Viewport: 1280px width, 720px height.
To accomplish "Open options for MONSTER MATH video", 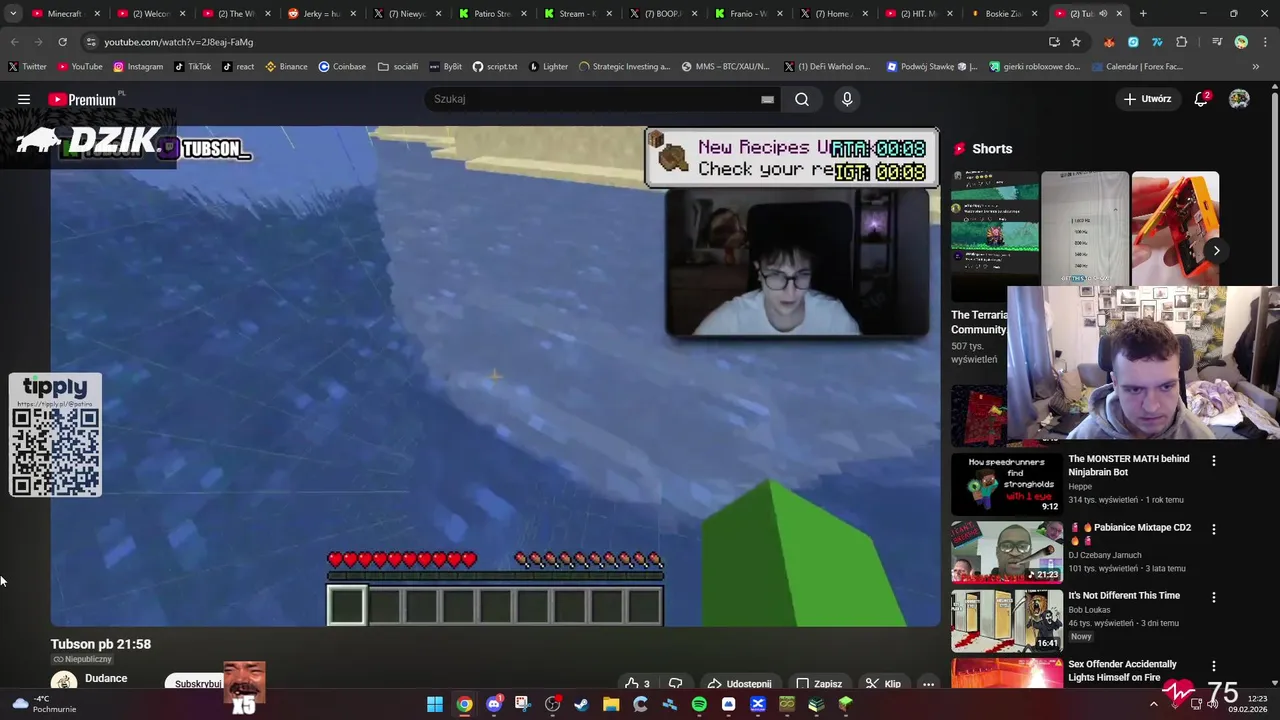I will (x=1214, y=461).
